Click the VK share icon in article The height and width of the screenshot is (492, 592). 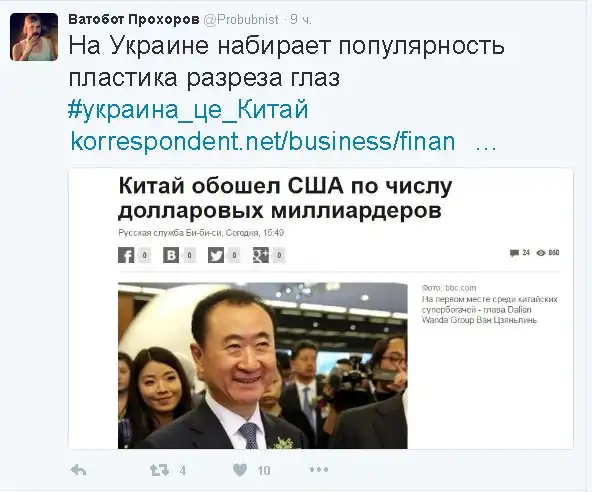[x=171, y=255]
